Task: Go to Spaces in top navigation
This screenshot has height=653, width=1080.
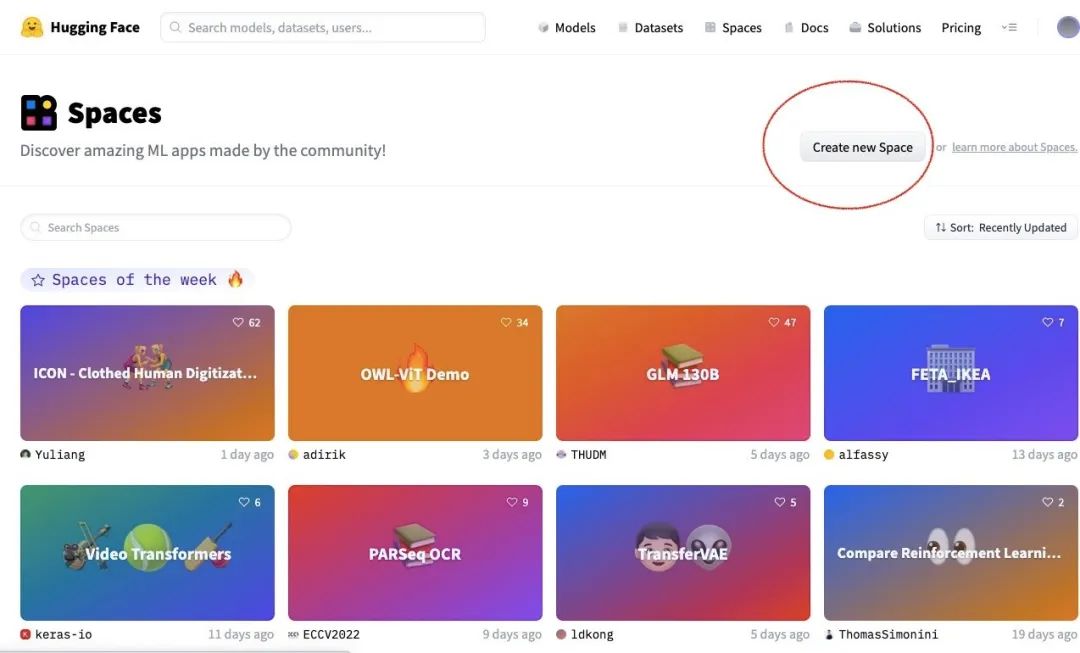Action: [x=734, y=28]
